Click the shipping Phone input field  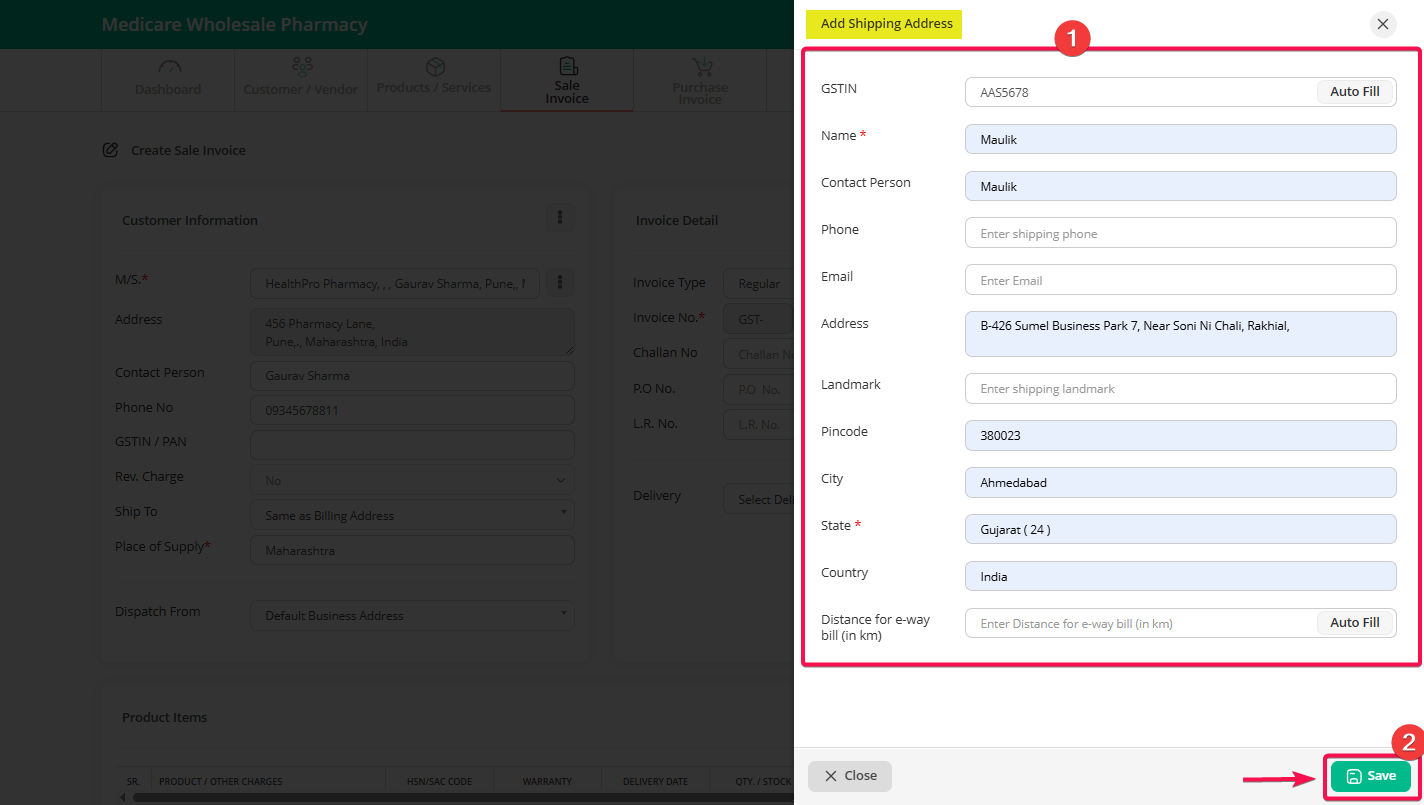[x=1180, y=233]
